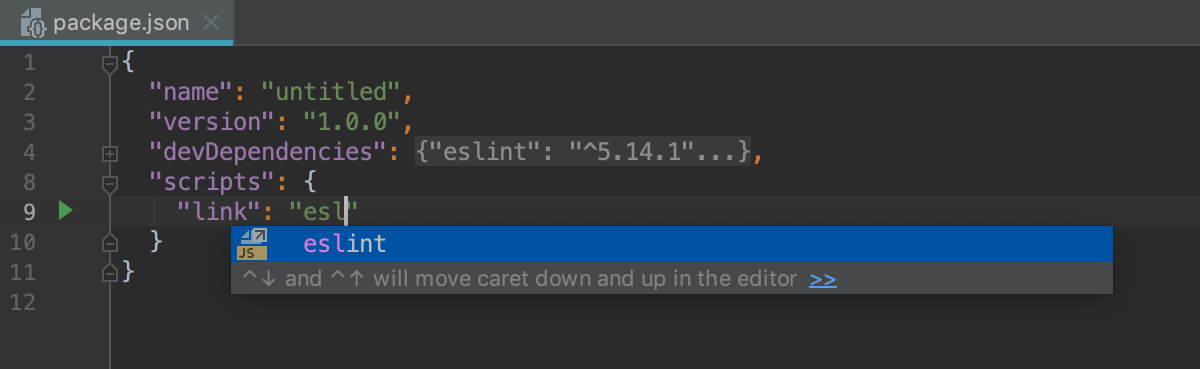Place caret in "untitled" value
This screenshot has width=1200, height=369.
pos(331,93)
